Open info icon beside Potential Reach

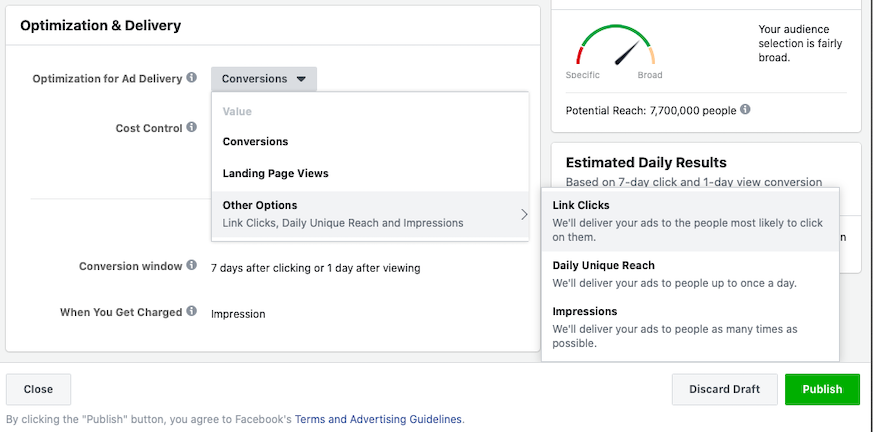[x=745, y=109]
